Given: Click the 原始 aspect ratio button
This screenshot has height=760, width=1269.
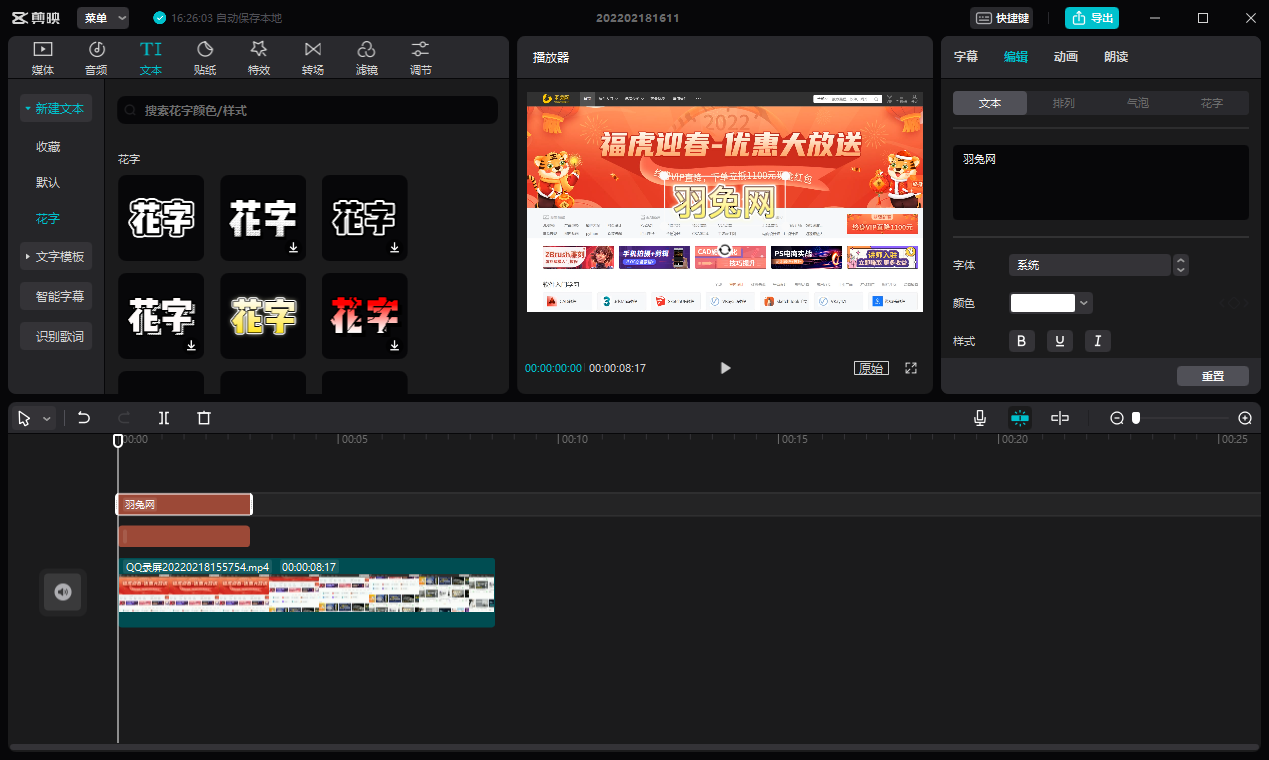Looking at the screenshot, I should 871,368.
